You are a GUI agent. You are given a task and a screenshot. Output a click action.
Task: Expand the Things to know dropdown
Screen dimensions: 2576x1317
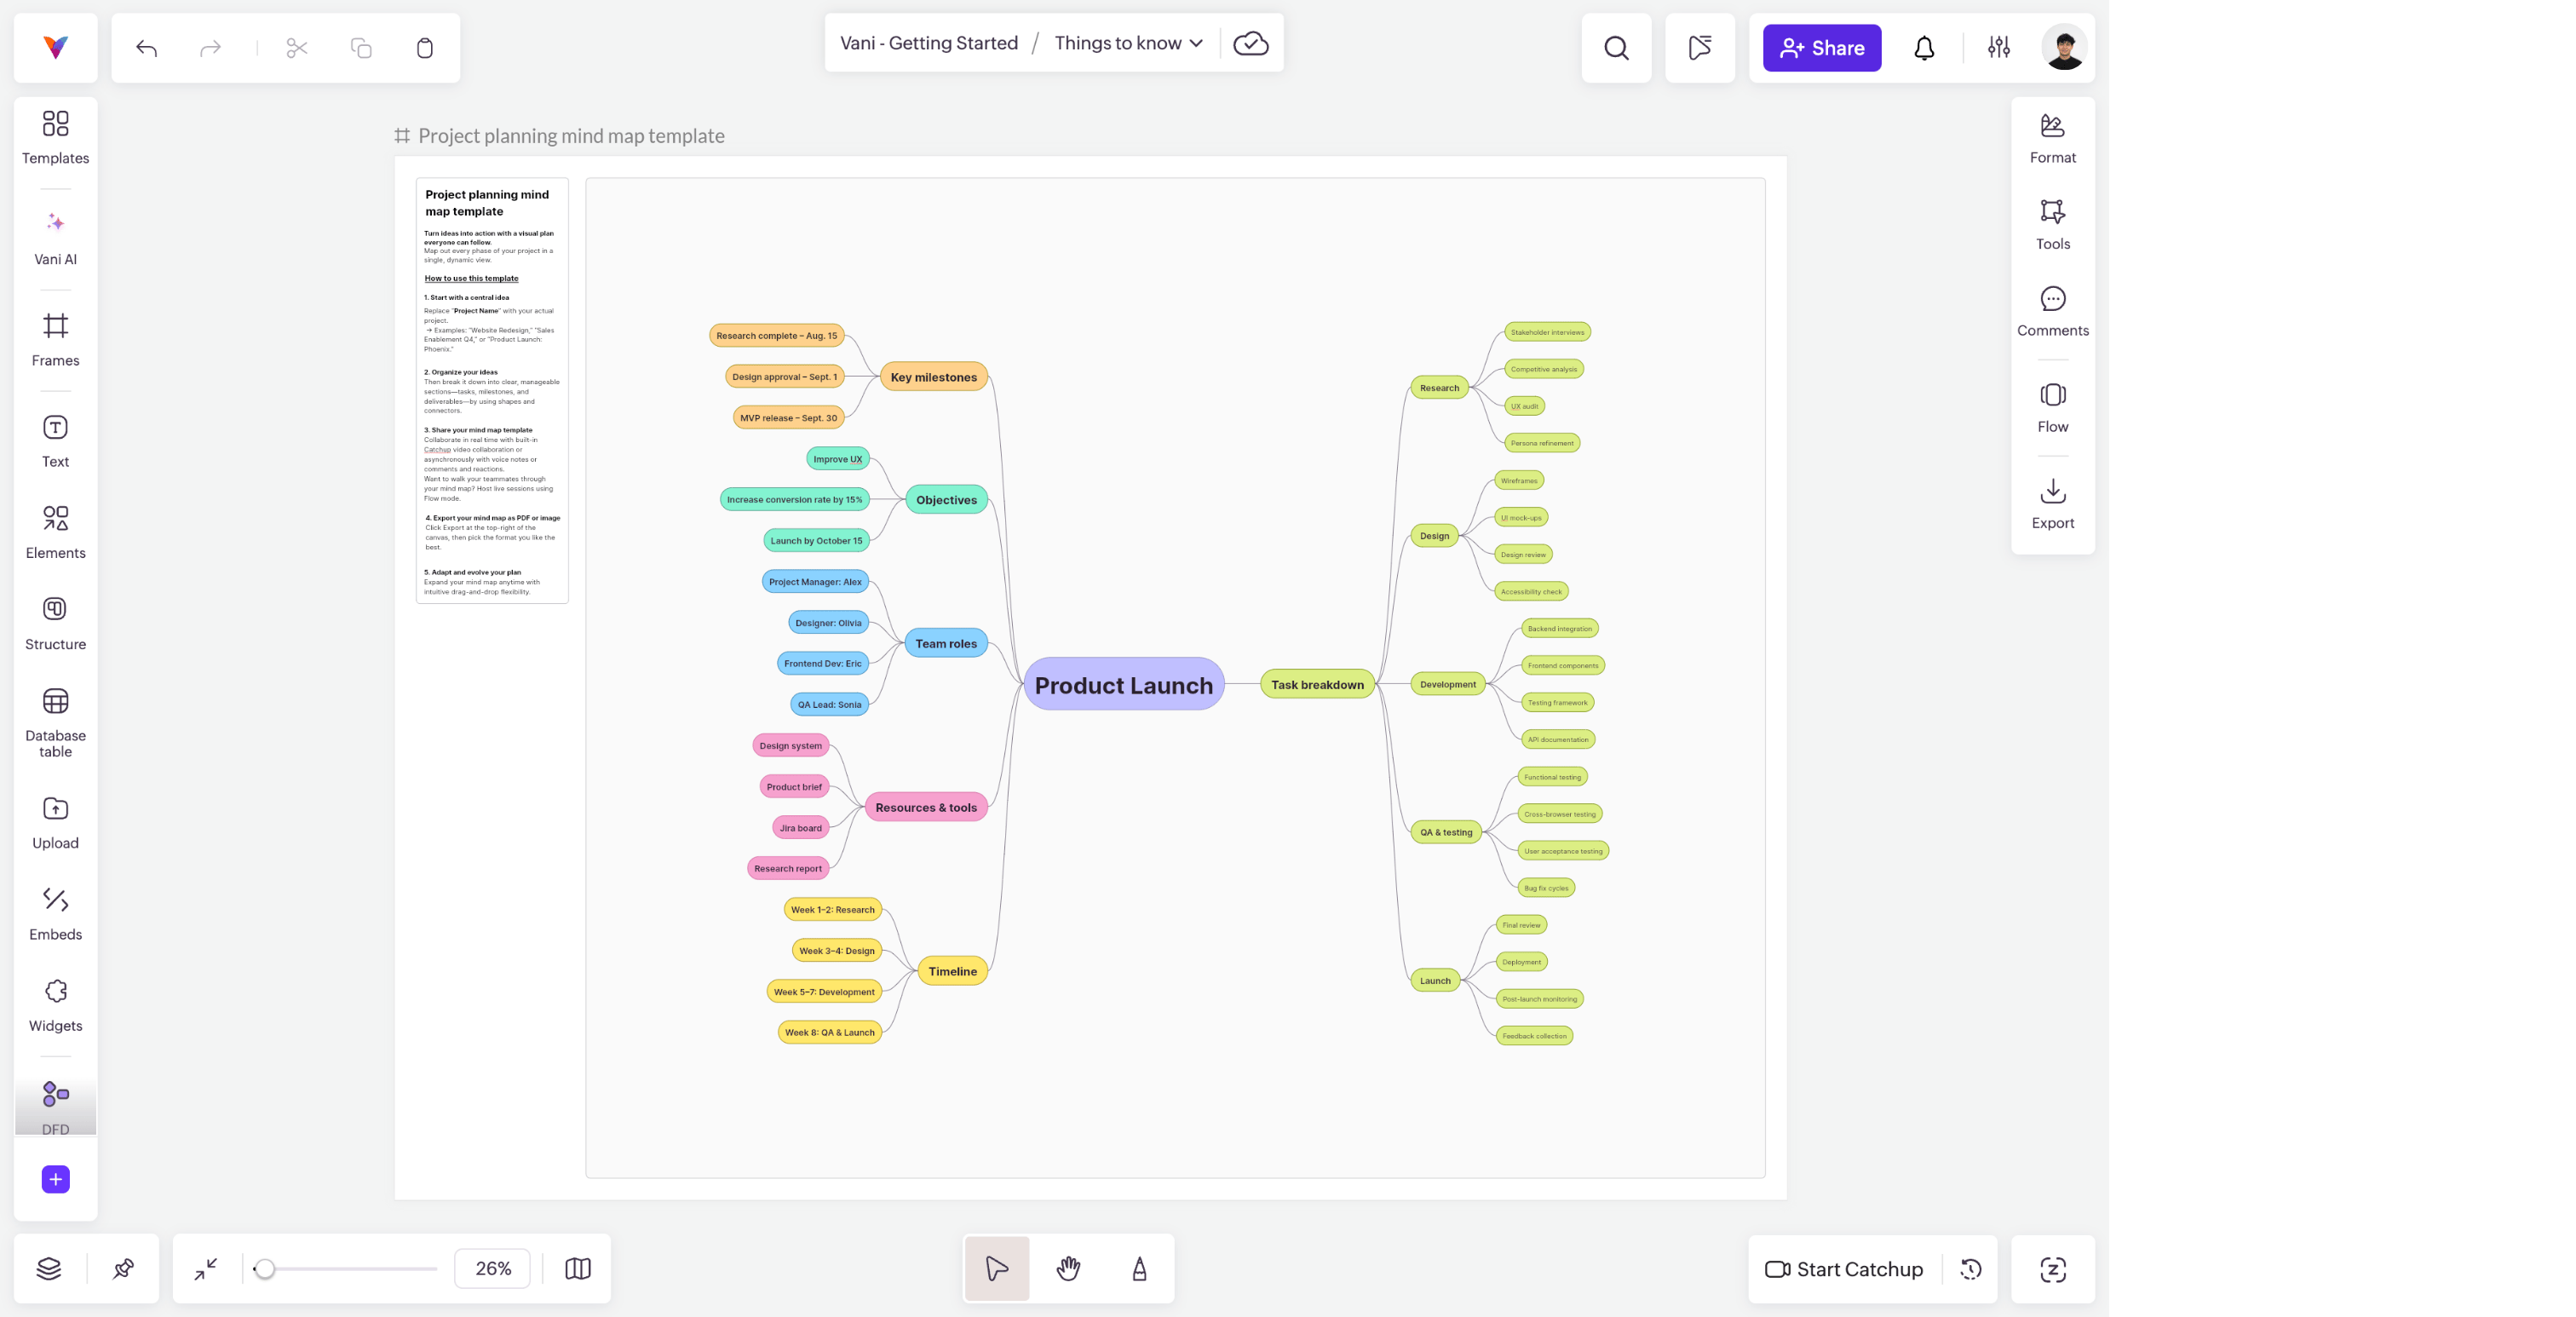click(1129, 43)
